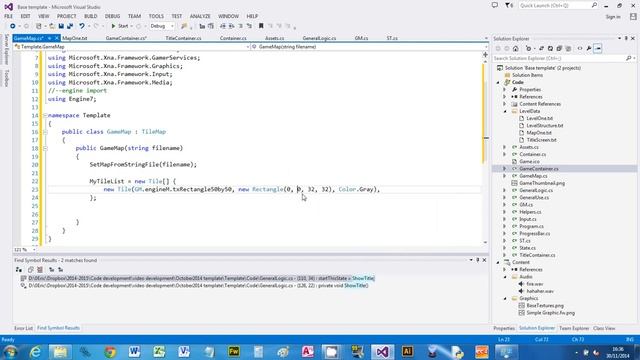Switch to the Class View tab

coord(604,328)
